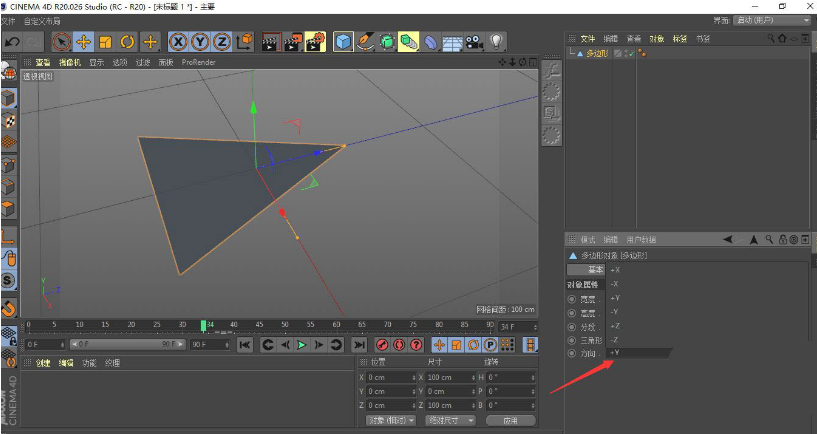Open the 绝对尺寸 size dropdown
817x434 pixels.
(448, 420)
